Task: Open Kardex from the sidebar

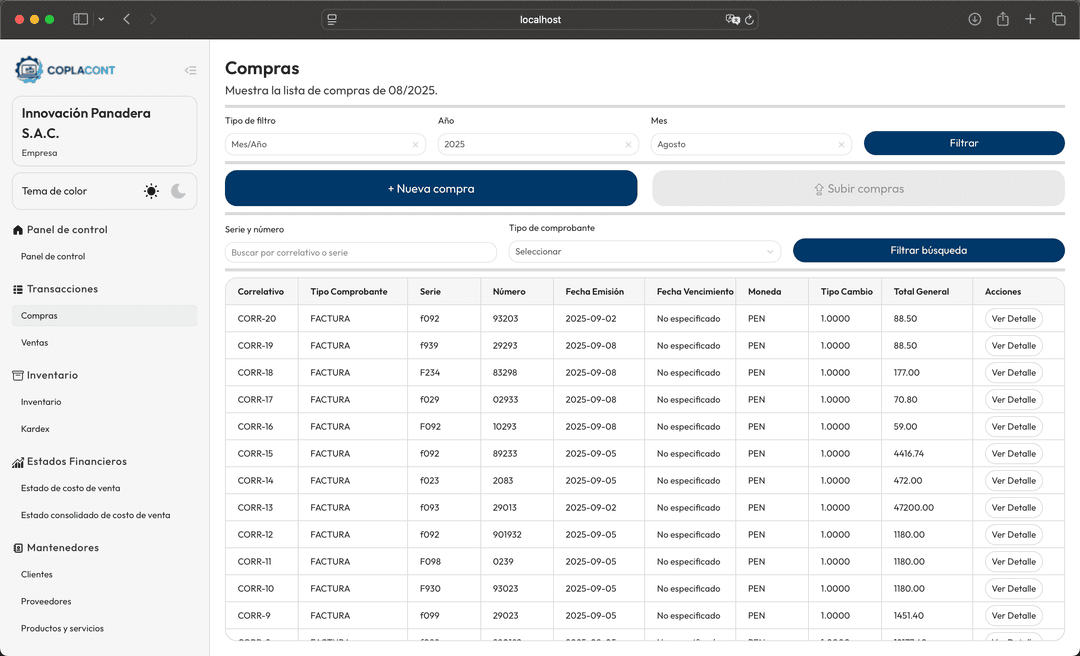Action: [35, 429]
